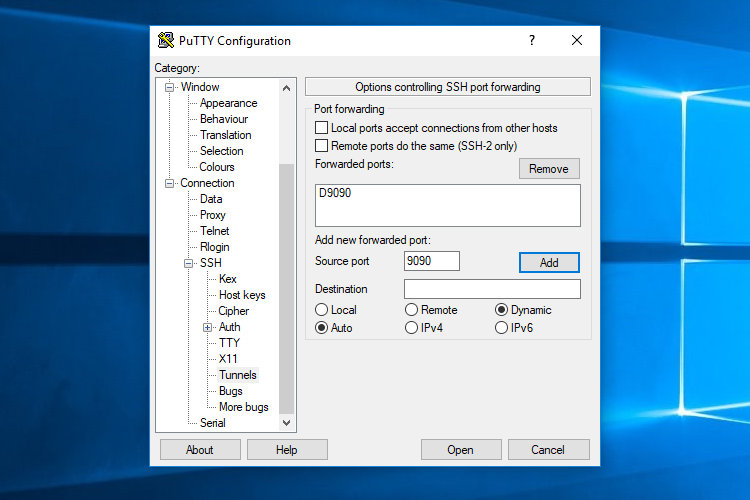
Task: Go to the Host keys category
Action: click(242, 295)
